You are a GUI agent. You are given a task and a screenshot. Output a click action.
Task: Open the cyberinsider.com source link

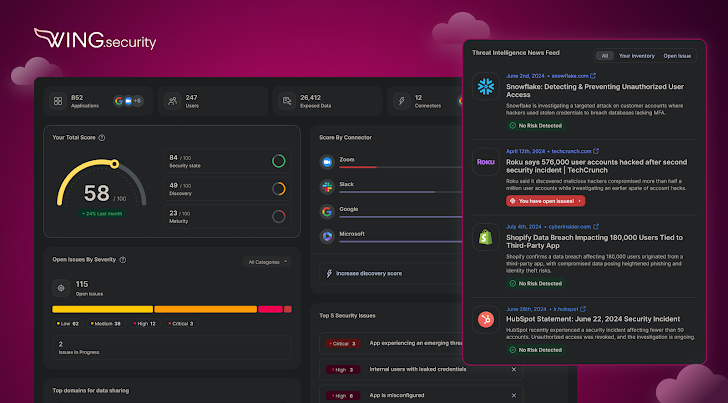click(570, 227)
